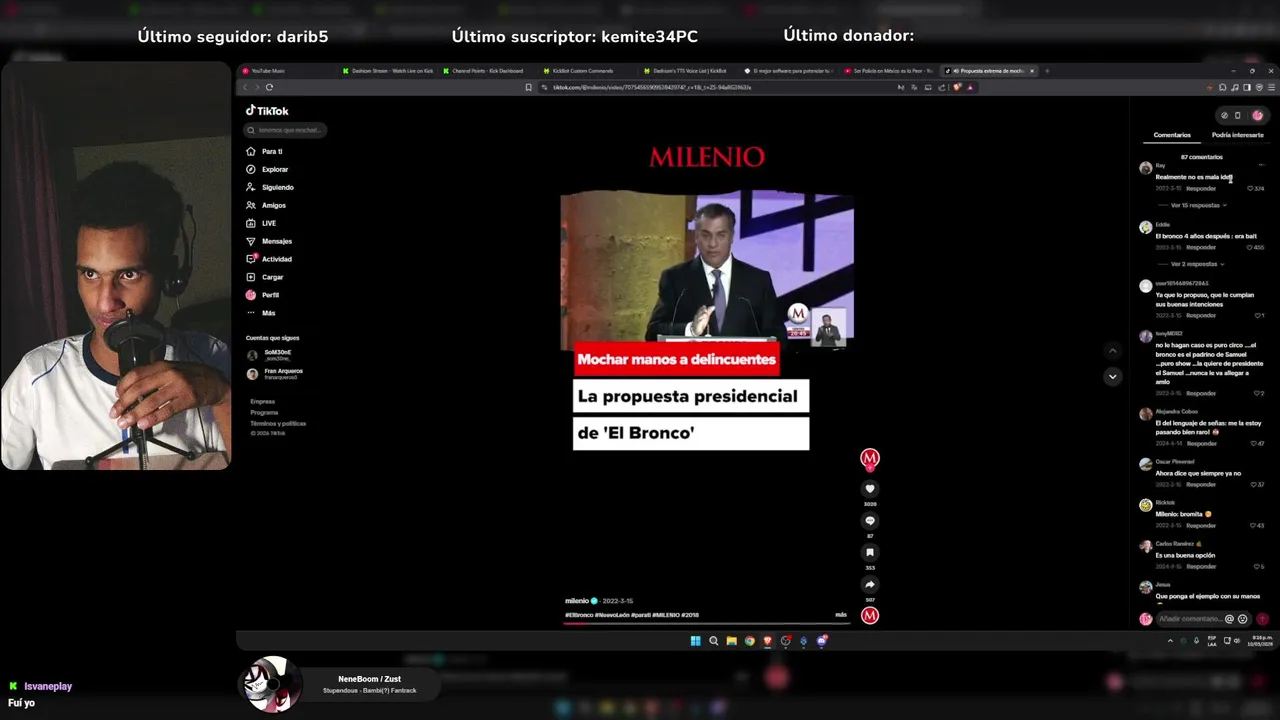This screenshot has width=1280, height=720.
Task: Click the TikTok logo
Action: pyautogui.click(x=267, y=111)
